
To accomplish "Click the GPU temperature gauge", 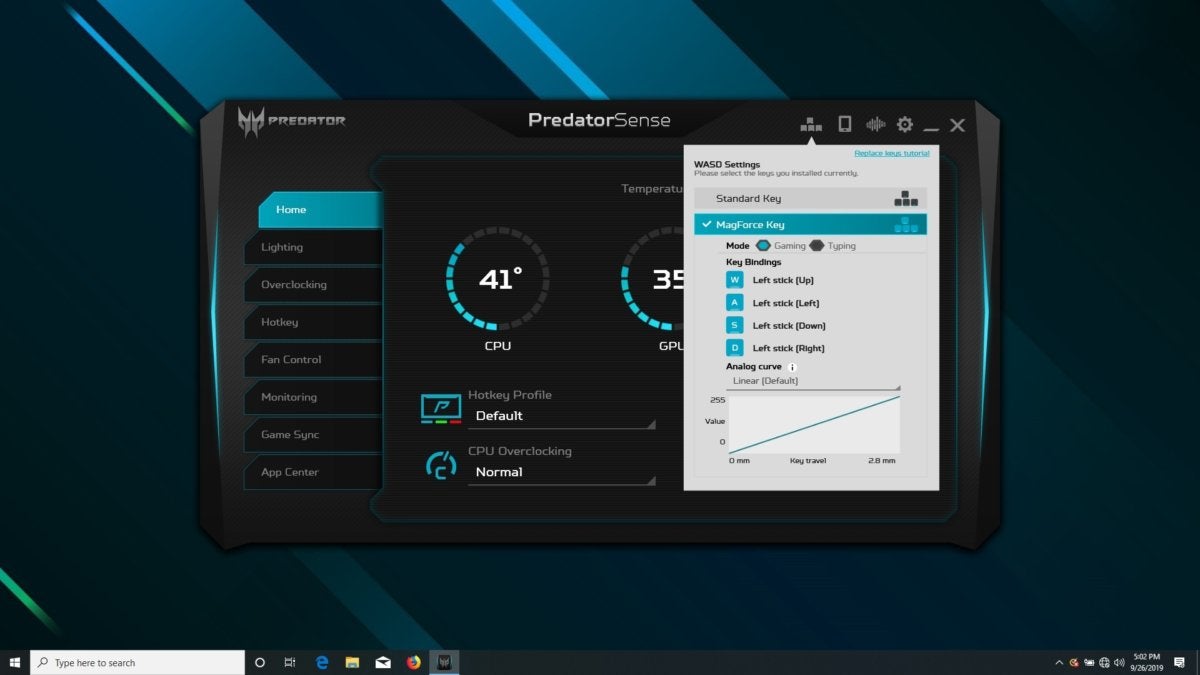I will click(x=652, y=279).
